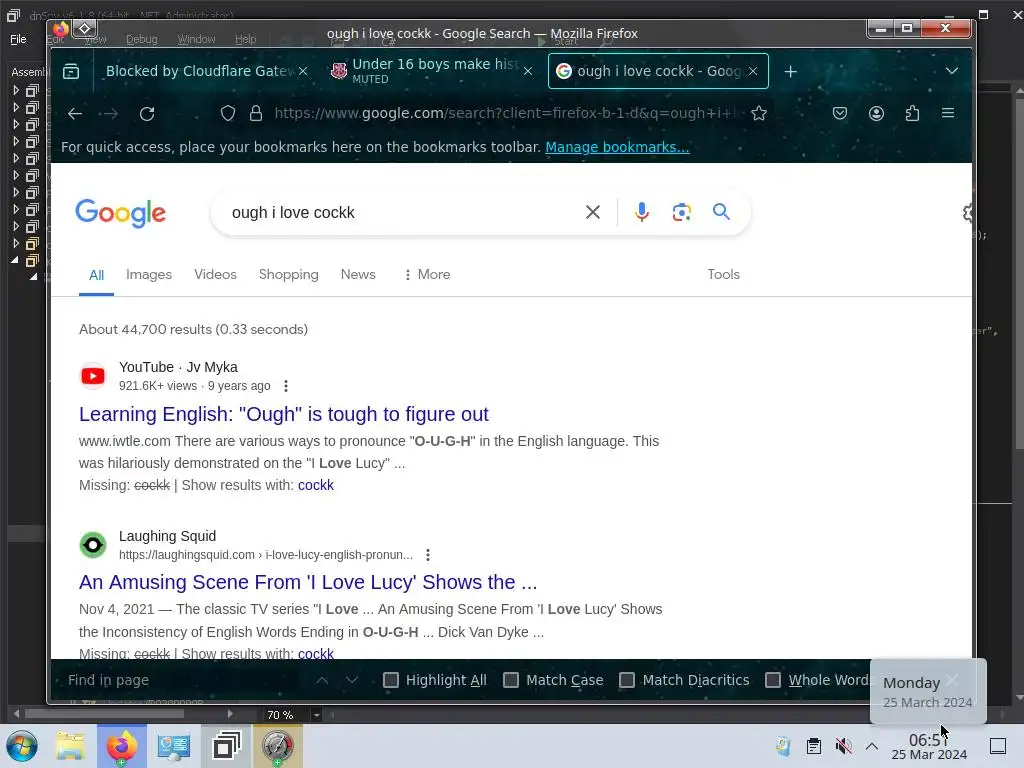Show hidden tray icons chevron

872,746
